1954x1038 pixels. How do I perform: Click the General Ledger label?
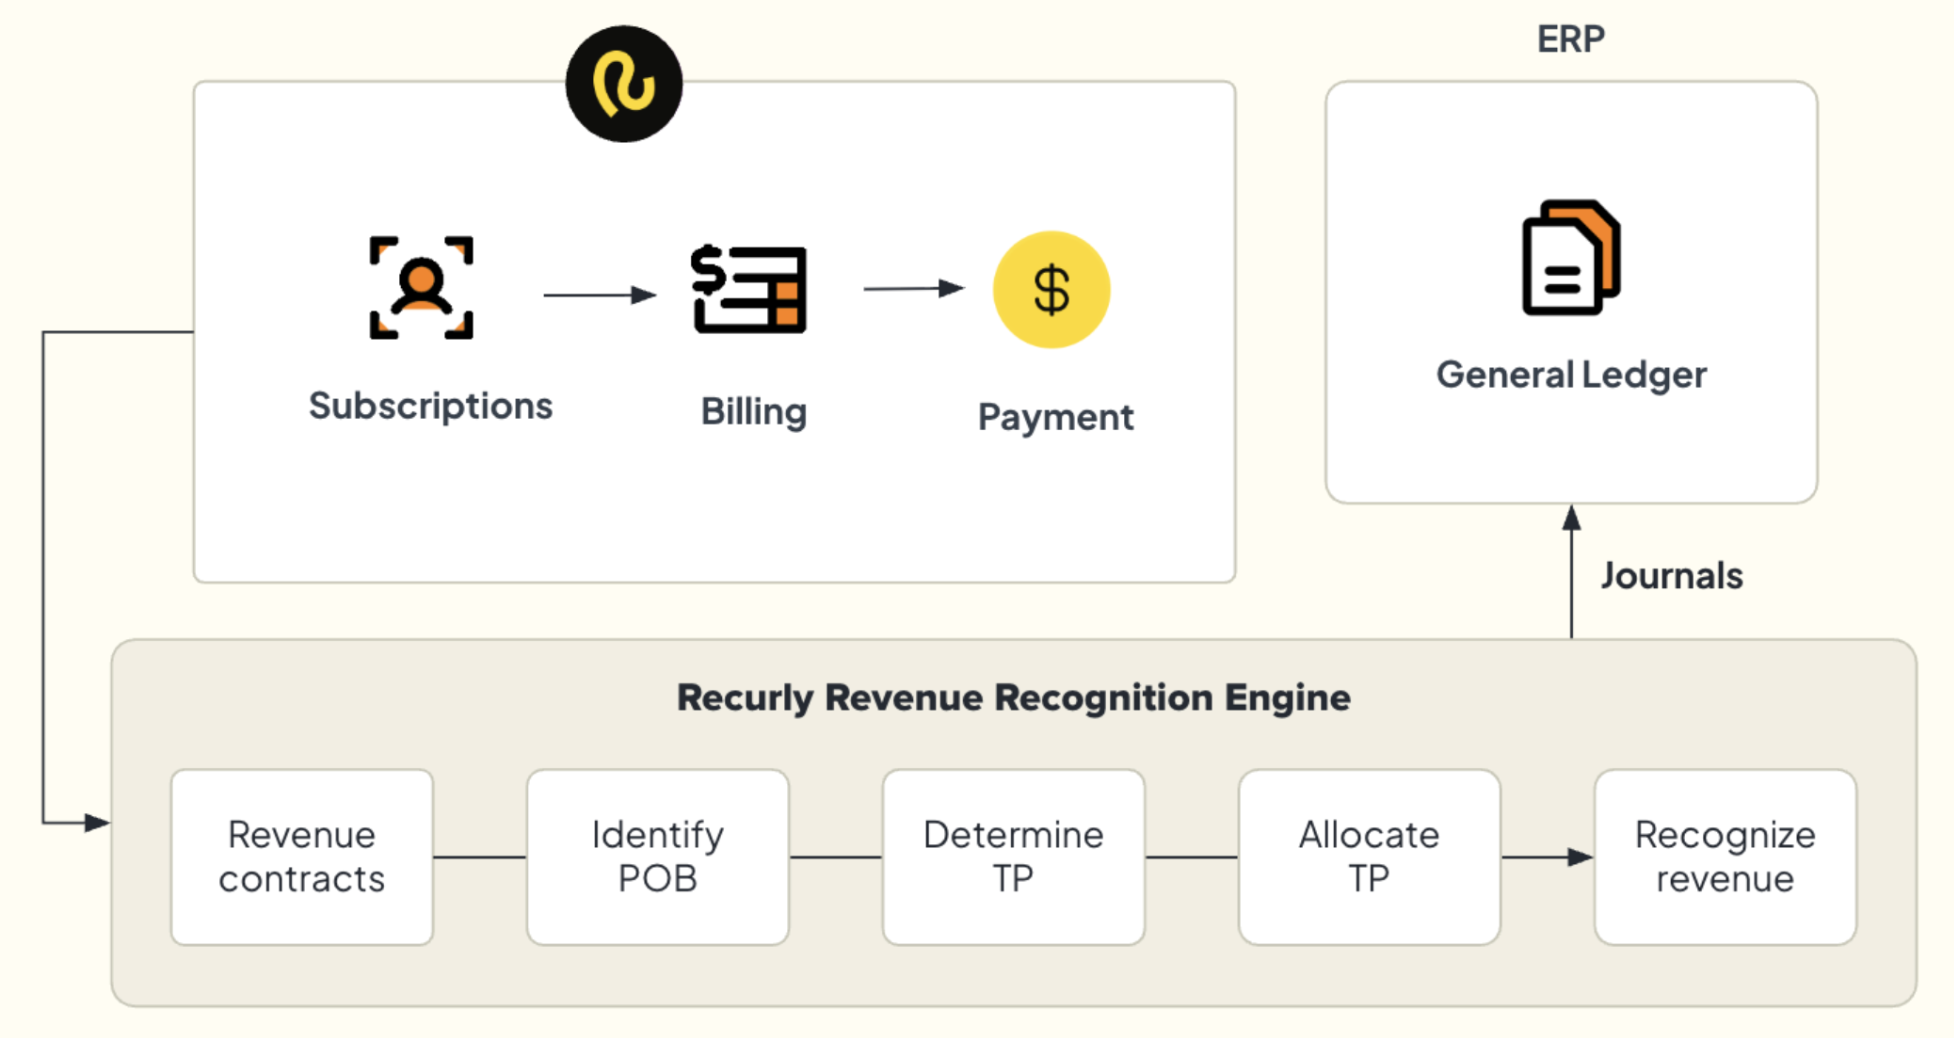tap(1571, 375)
